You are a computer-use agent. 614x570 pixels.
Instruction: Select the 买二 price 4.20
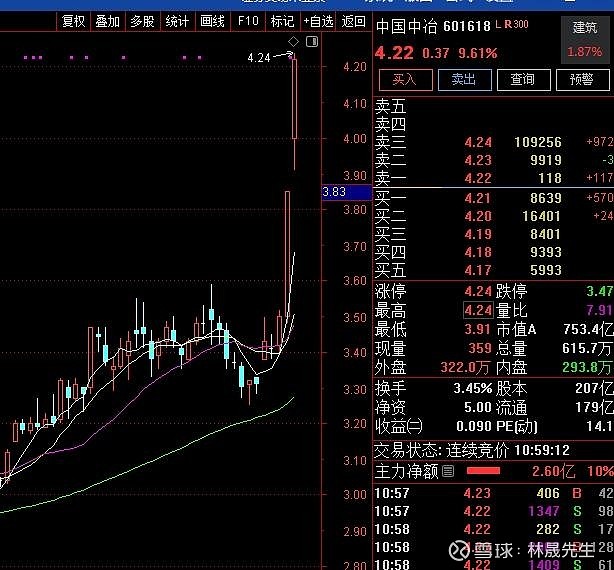[x=478, y=216]
